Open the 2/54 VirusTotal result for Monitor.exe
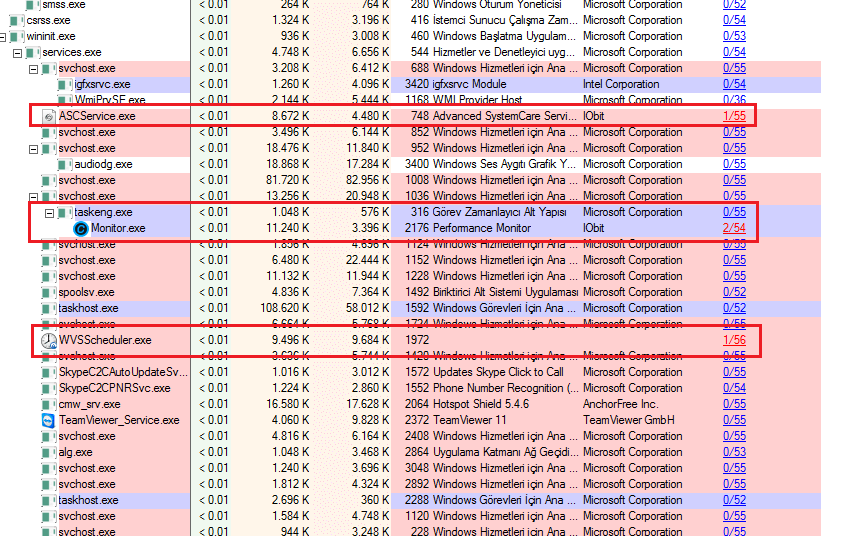This screenshot has height=536, width=841. click(734, 228)
